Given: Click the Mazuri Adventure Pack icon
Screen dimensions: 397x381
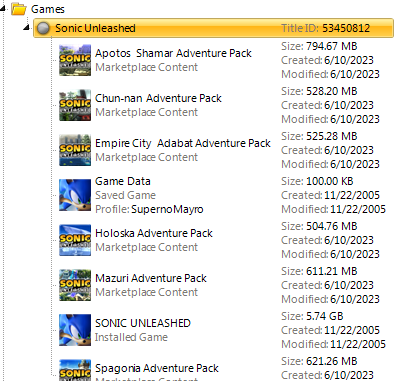Looking at the screenshot, I should [x=75, y=285].
